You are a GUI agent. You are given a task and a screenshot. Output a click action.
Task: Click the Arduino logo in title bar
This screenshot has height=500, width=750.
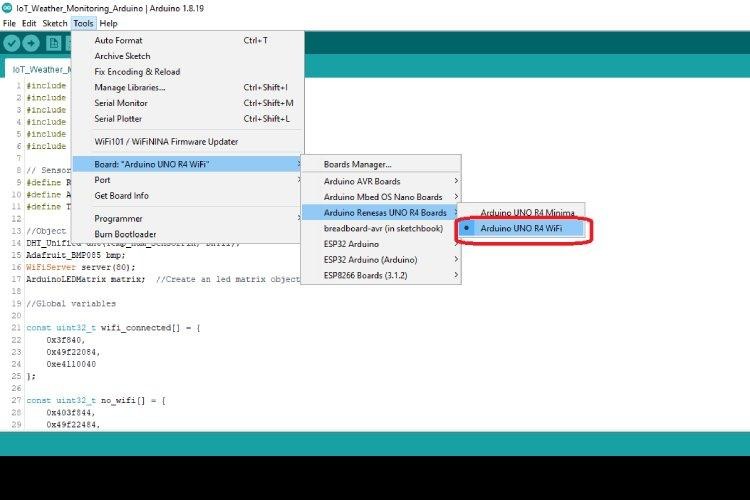pos(7,8)
